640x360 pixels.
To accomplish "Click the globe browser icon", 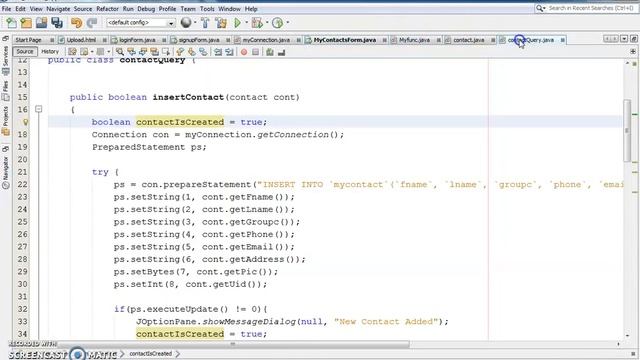I will point(186,23).
